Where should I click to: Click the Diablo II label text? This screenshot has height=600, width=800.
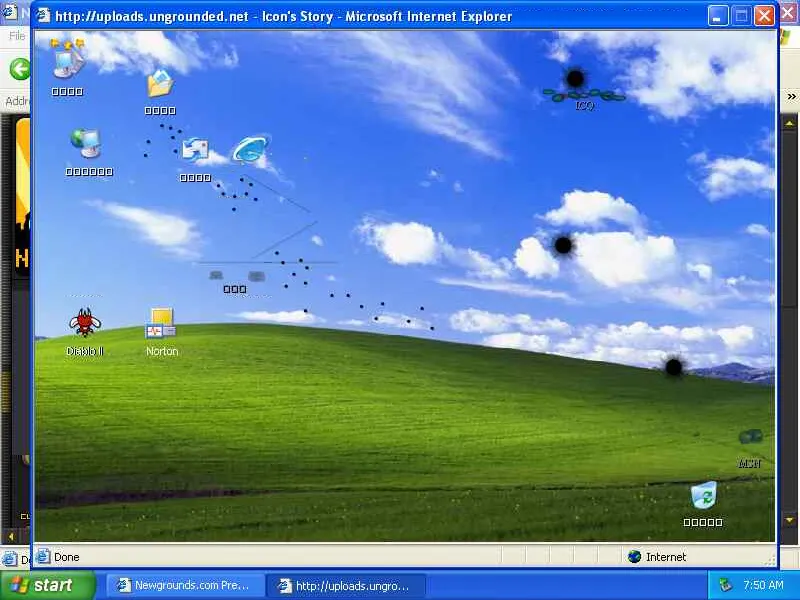(x=85, y=351)
